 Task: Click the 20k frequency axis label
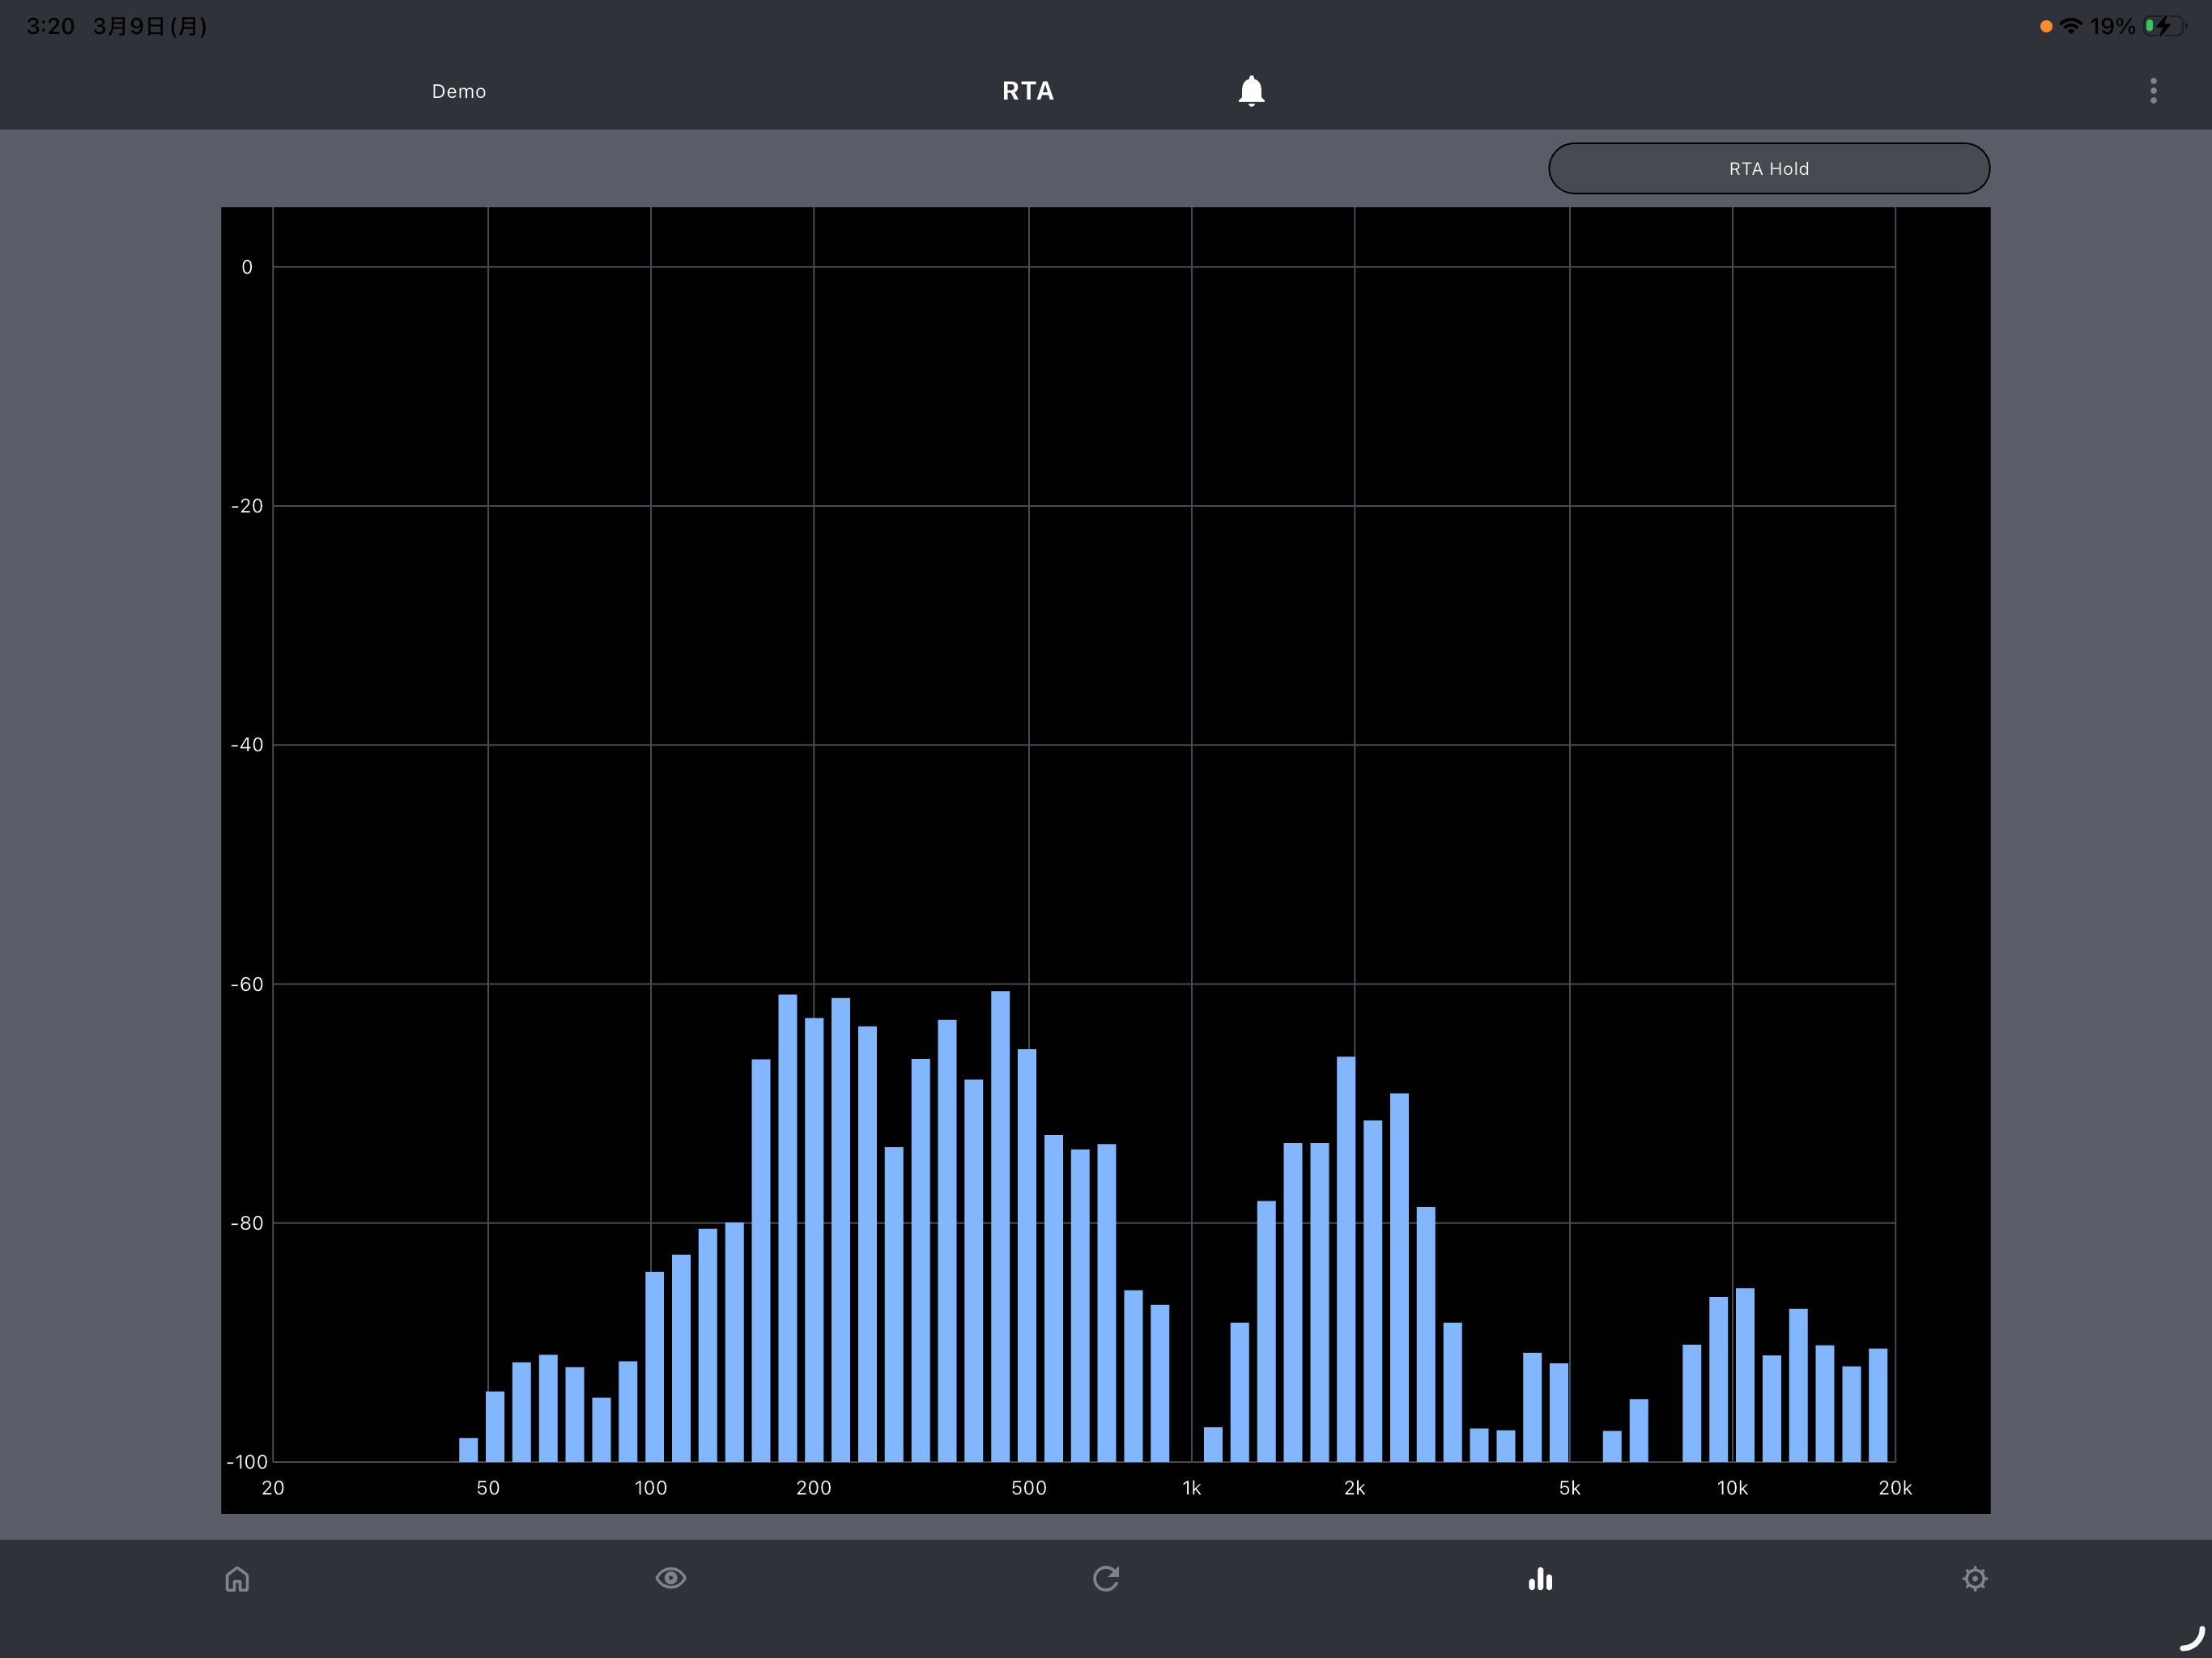(1895, 1488)
